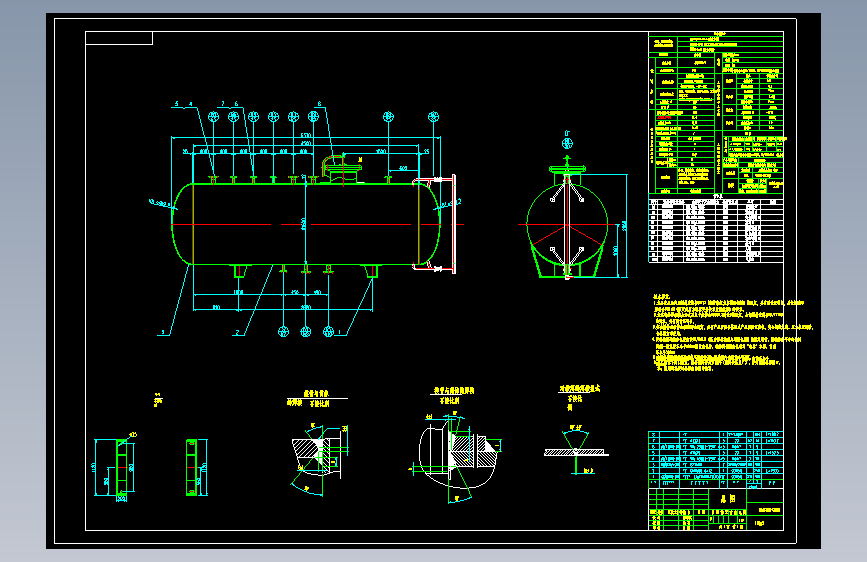Select the manhole cover assembly on vessel top

click(342, 169)
